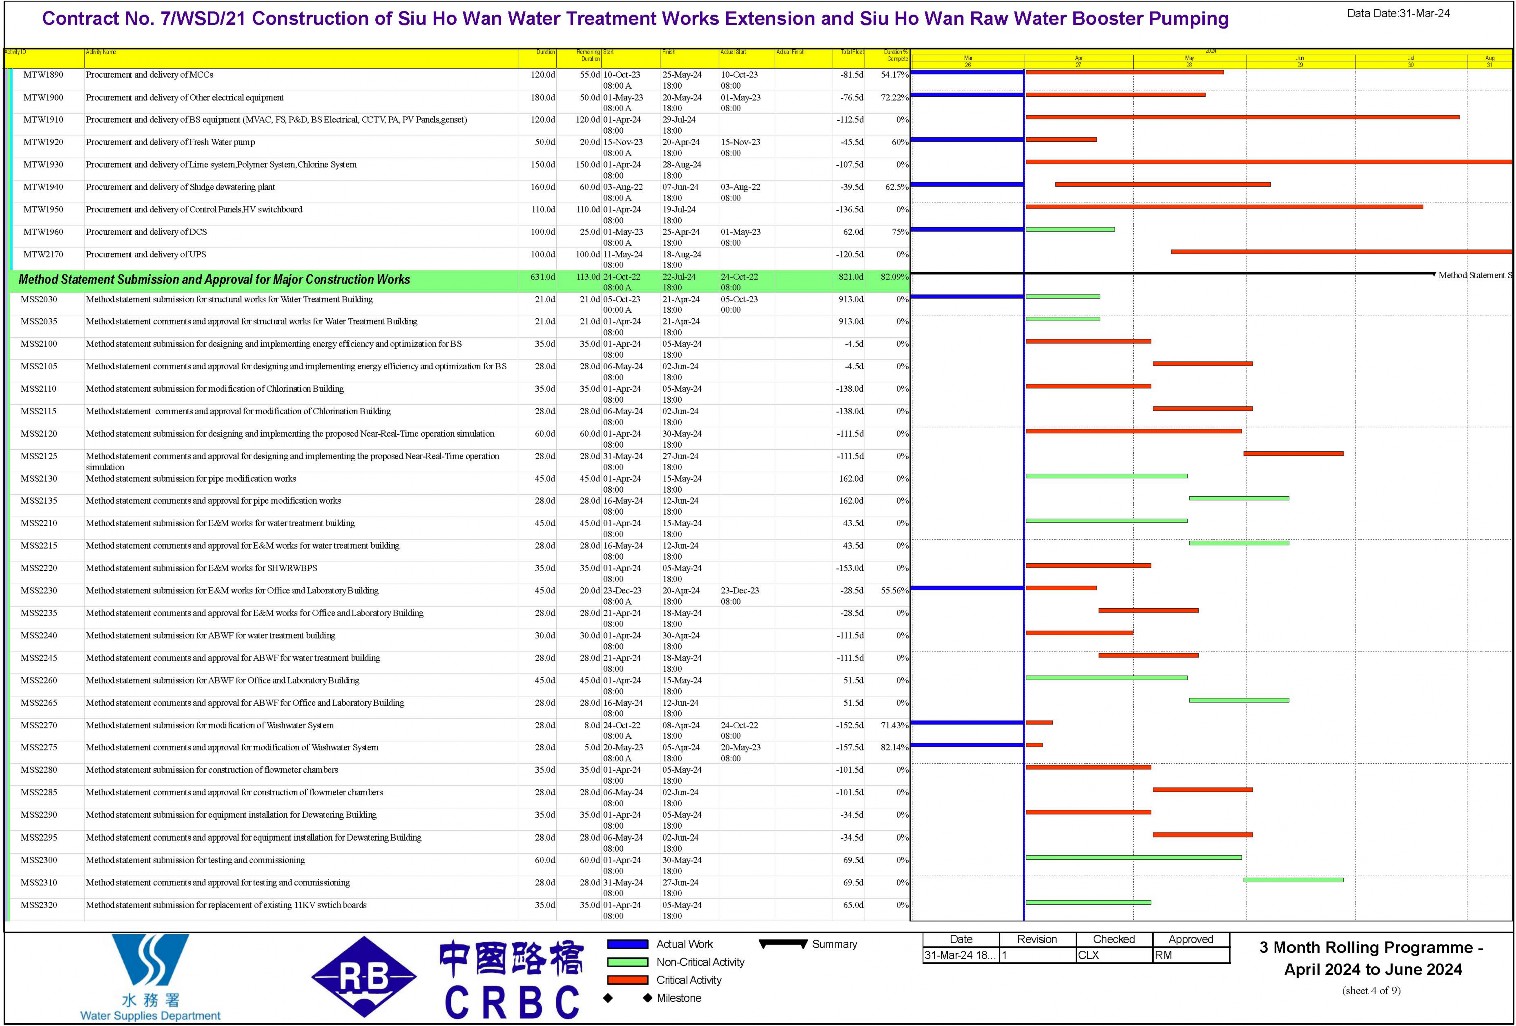Click the red Gantt bar in MTW2170 row
Screen dimensions: 1516x1026
click(x=1341, y=252)
